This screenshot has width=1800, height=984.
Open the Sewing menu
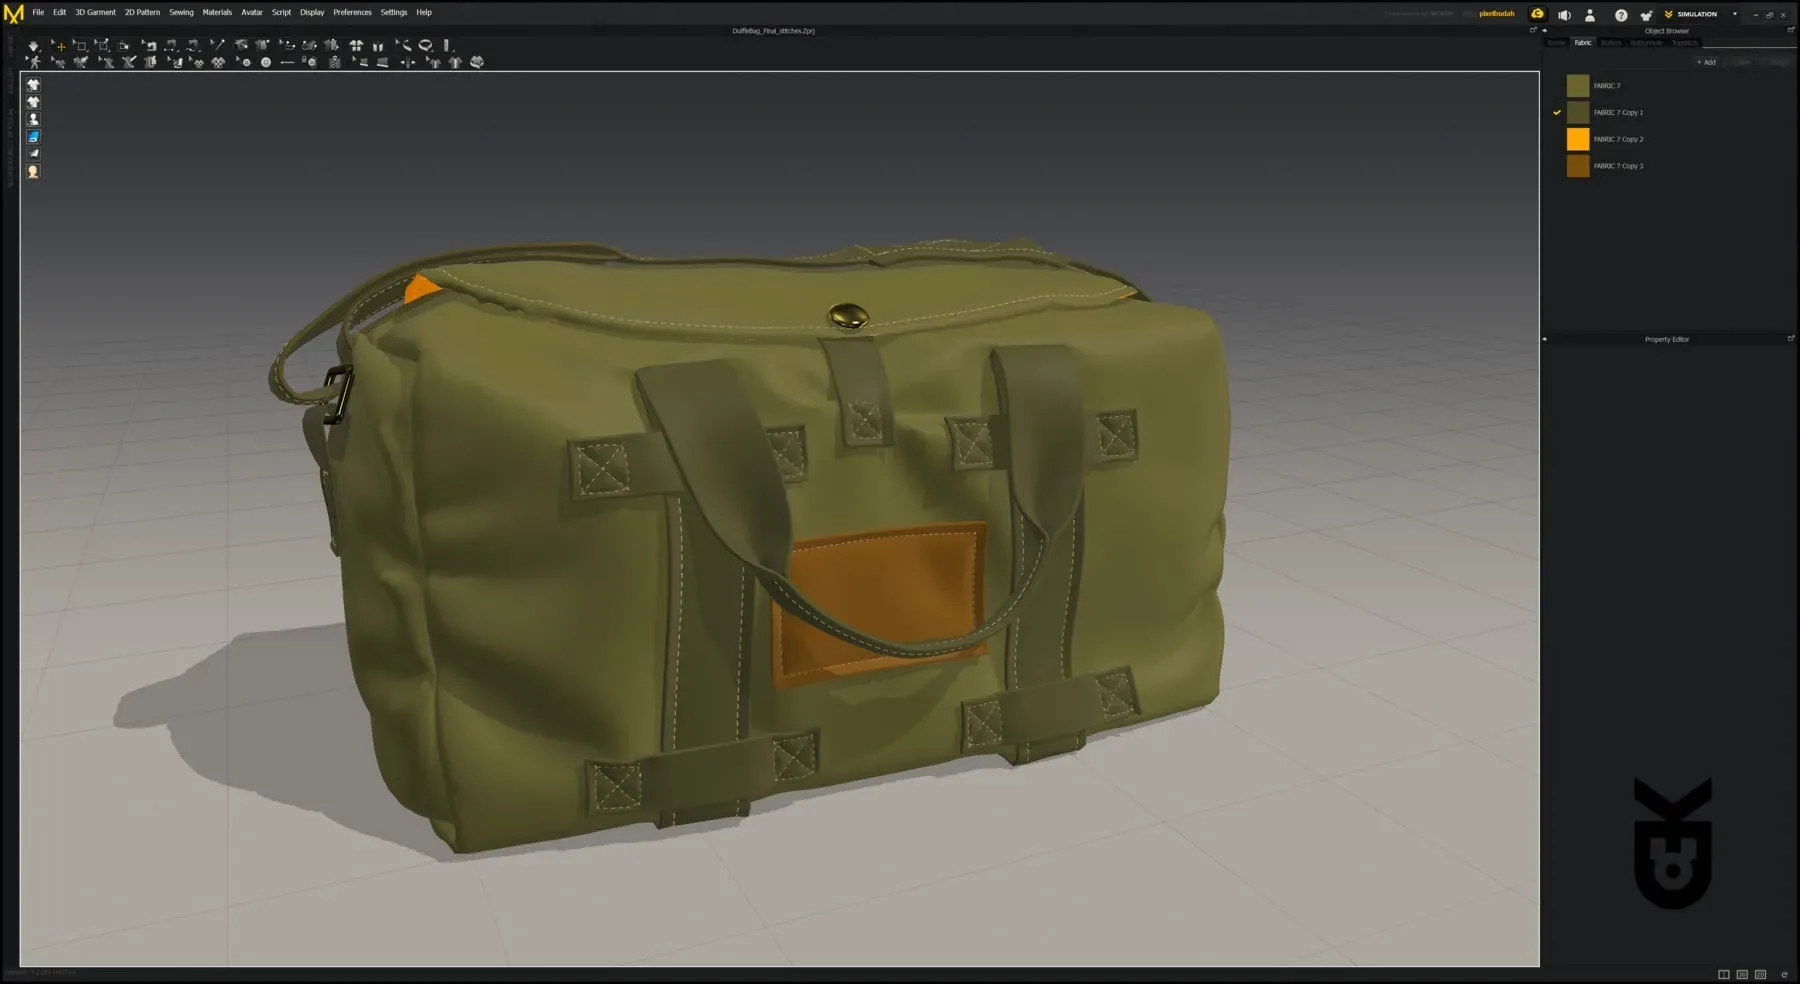181,12
